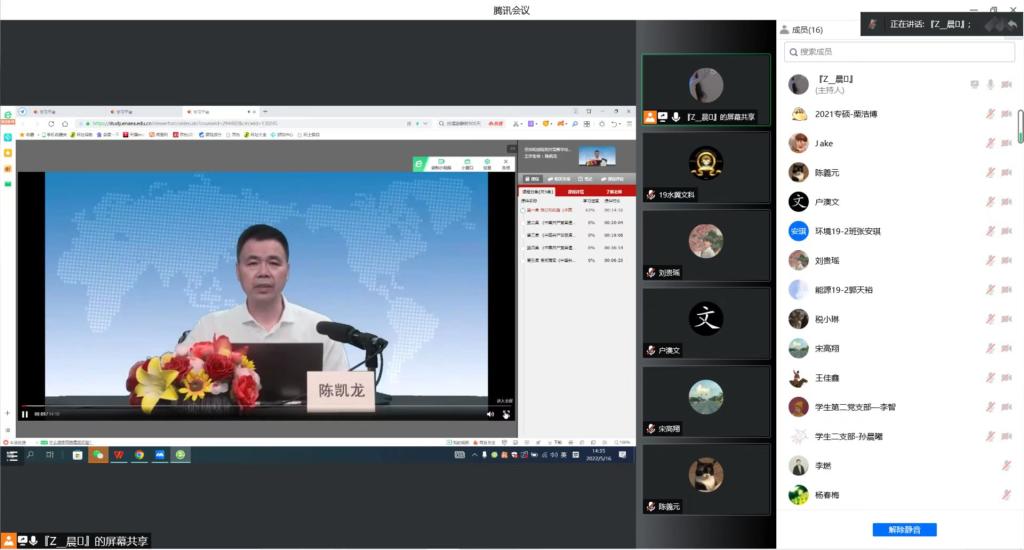Screen dimensions: 1024x550
Task: Click the fullscreen icon in video player
Action: [x=506, y=414]
